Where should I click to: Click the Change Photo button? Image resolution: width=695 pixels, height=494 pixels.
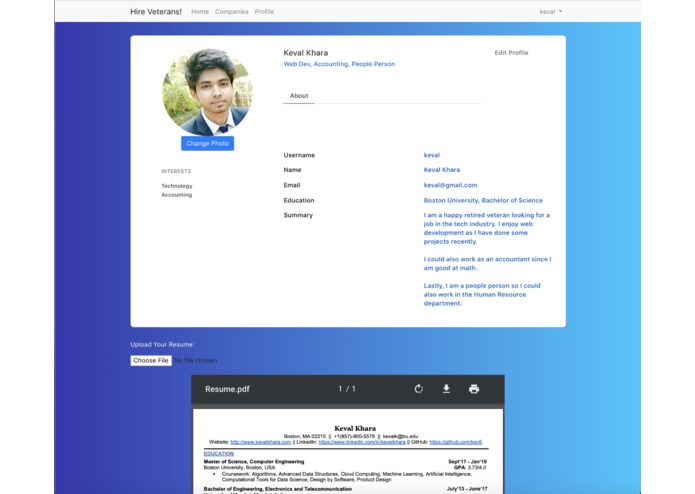[x=207, y=144]
